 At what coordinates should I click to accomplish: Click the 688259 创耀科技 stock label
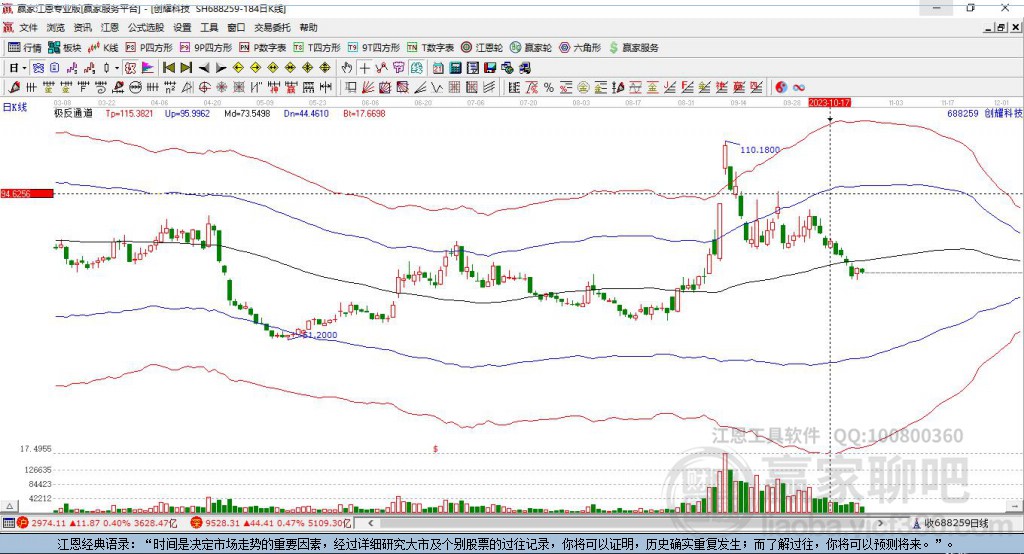(985, 113)
